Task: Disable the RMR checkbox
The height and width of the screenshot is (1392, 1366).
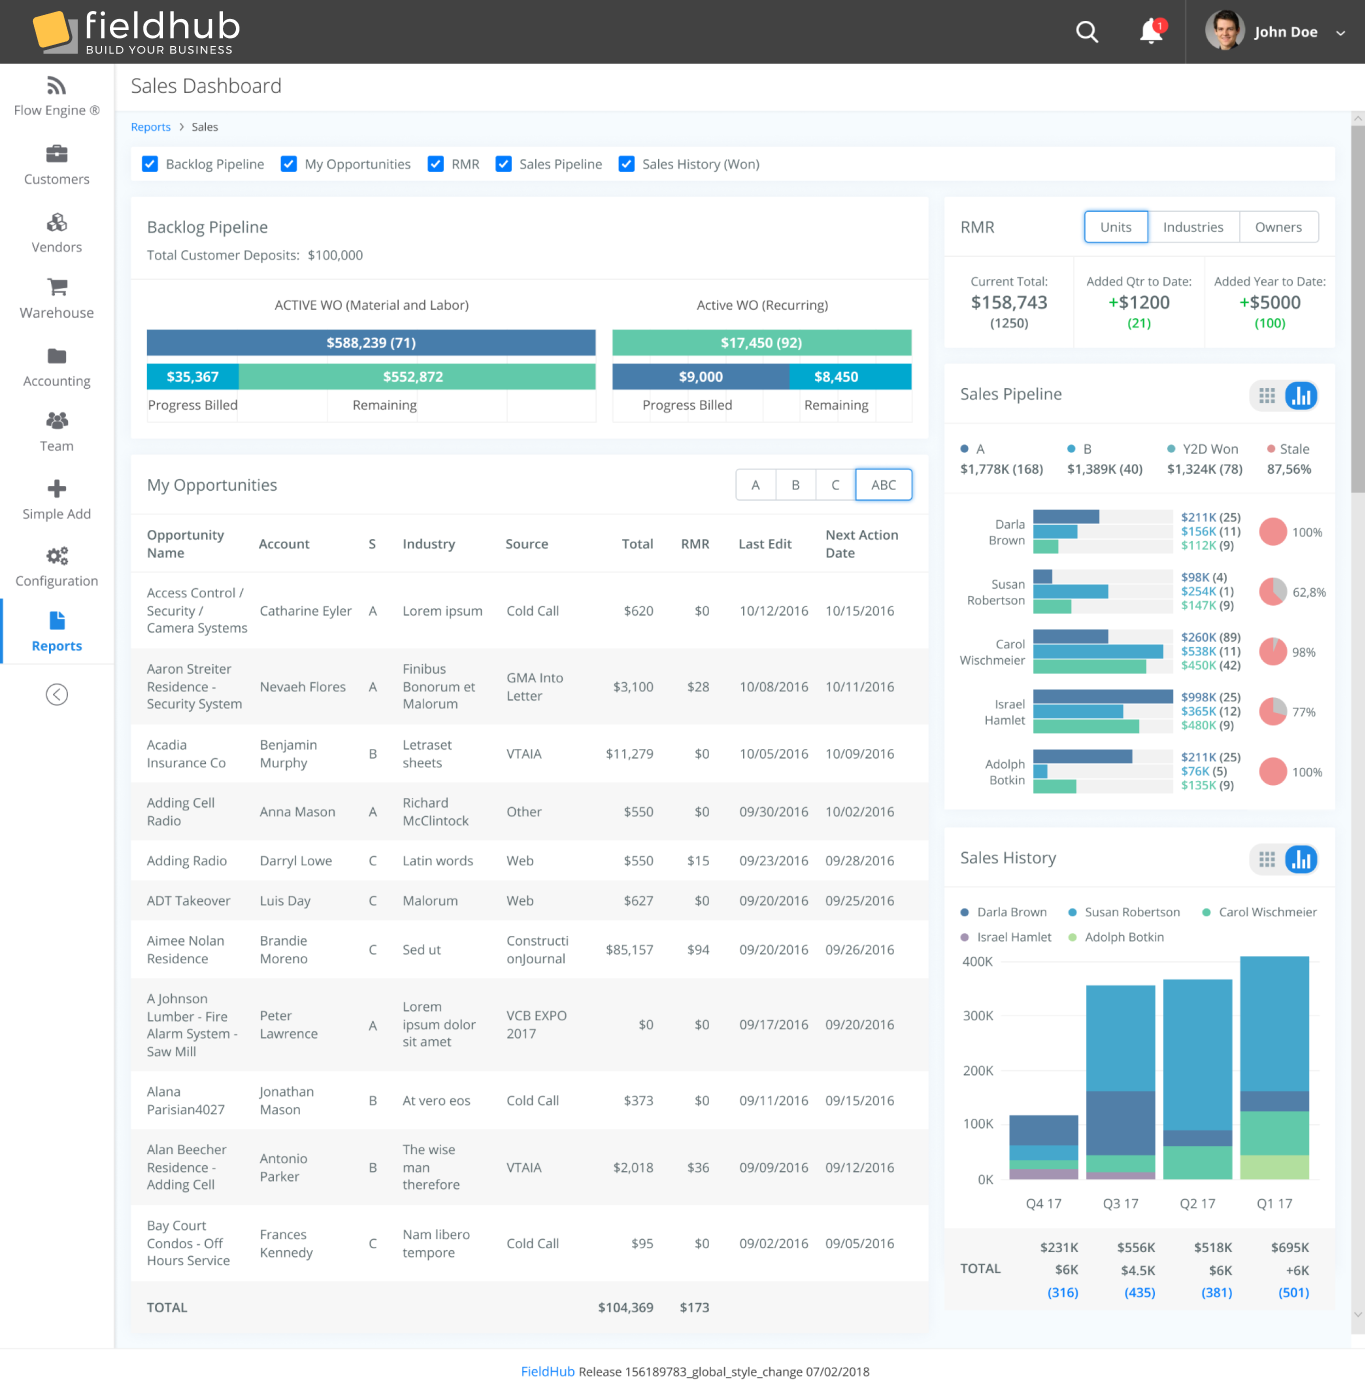Action: pos(436,163)
